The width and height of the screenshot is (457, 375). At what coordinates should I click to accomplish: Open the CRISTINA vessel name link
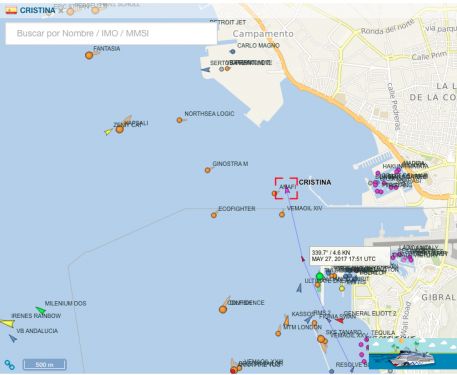37,10
